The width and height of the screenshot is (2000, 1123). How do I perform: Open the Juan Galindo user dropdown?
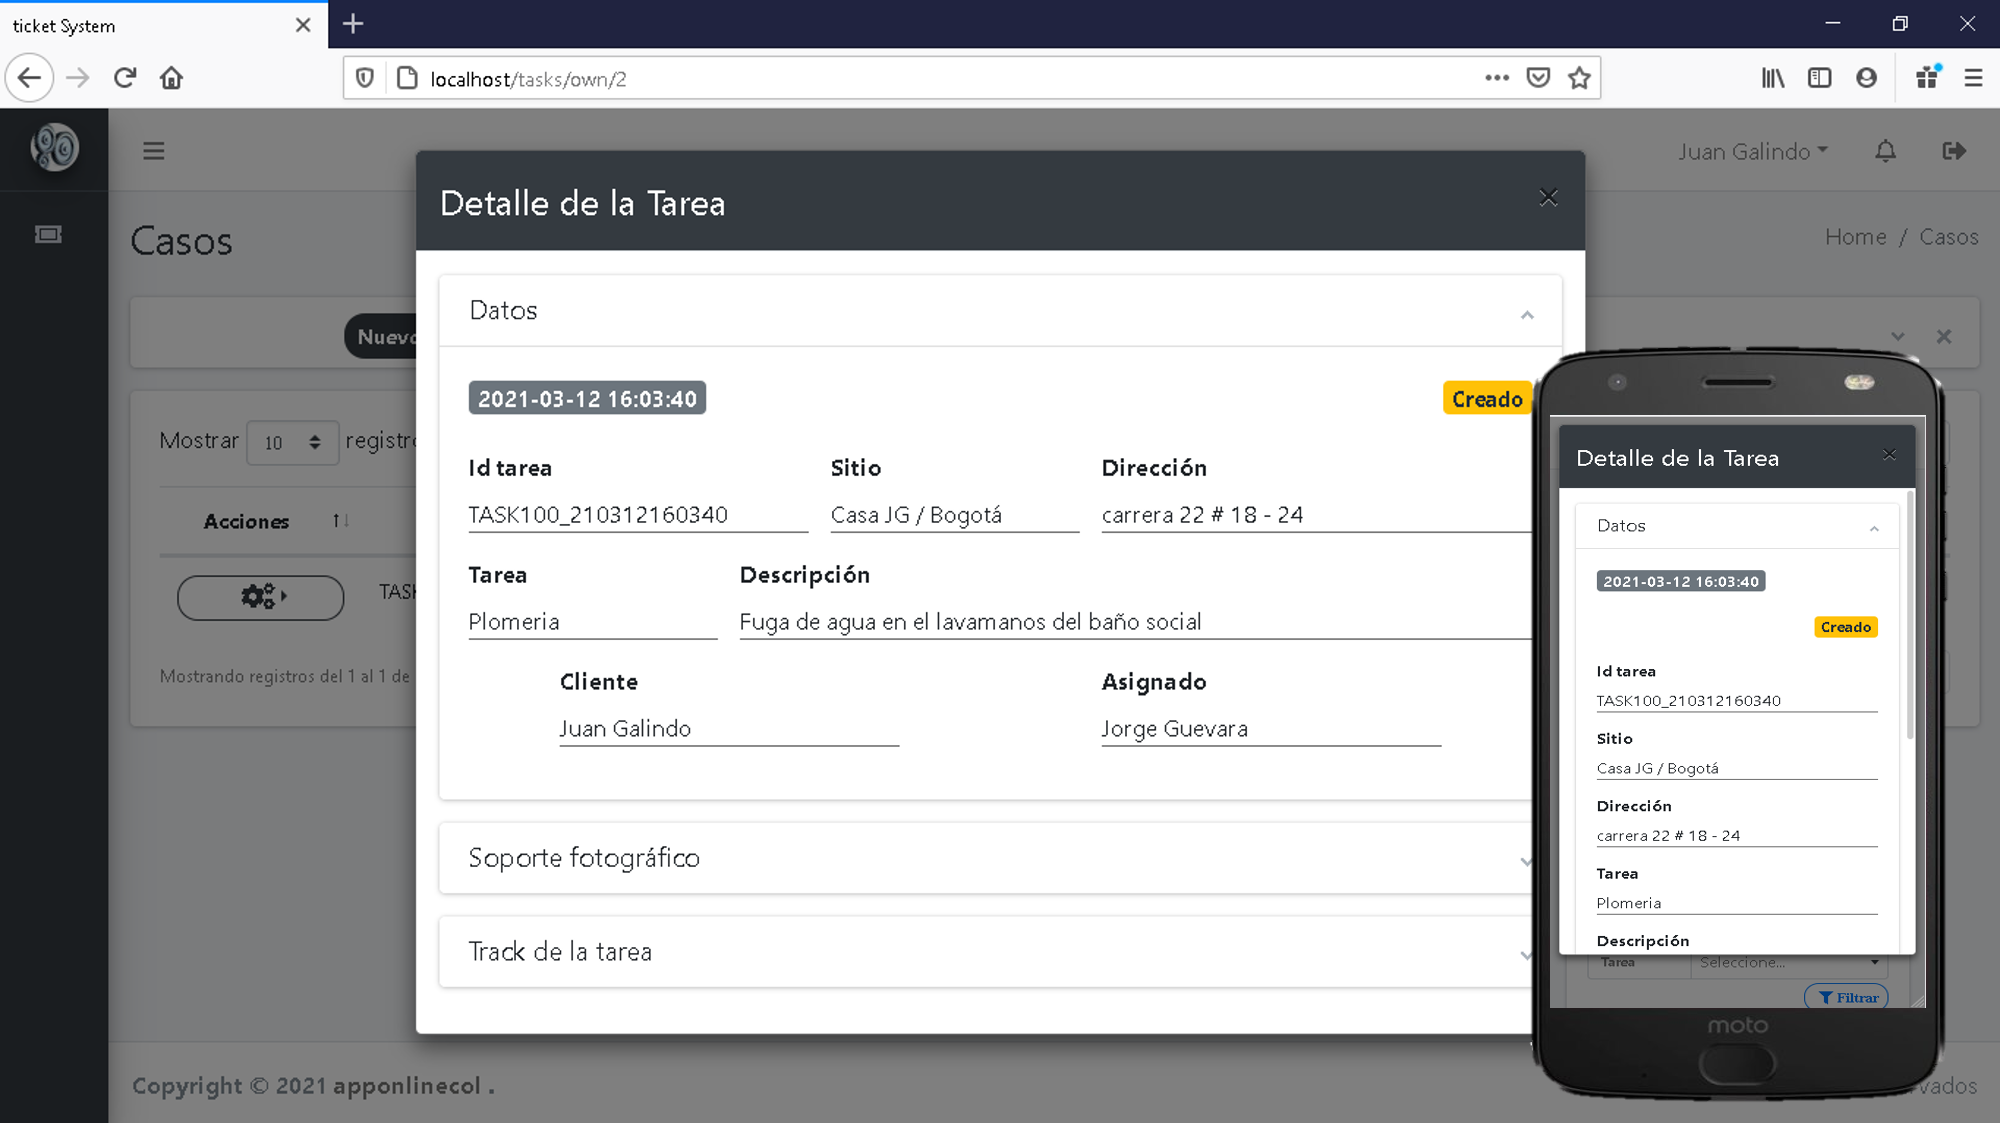(1753, 151)
